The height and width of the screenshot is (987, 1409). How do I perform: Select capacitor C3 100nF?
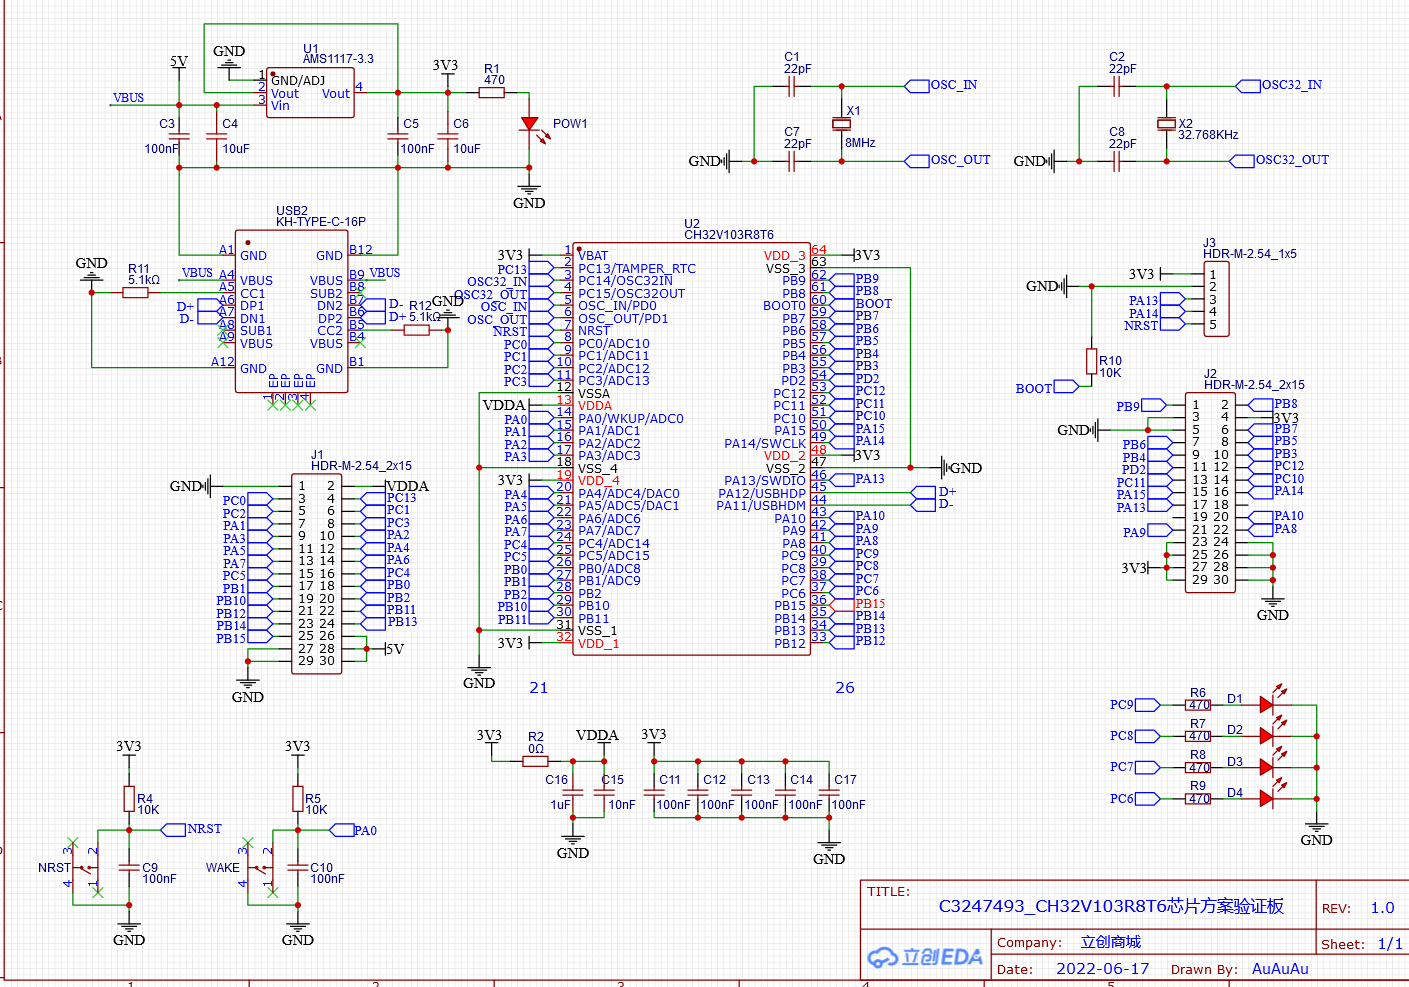pos(179,136)
